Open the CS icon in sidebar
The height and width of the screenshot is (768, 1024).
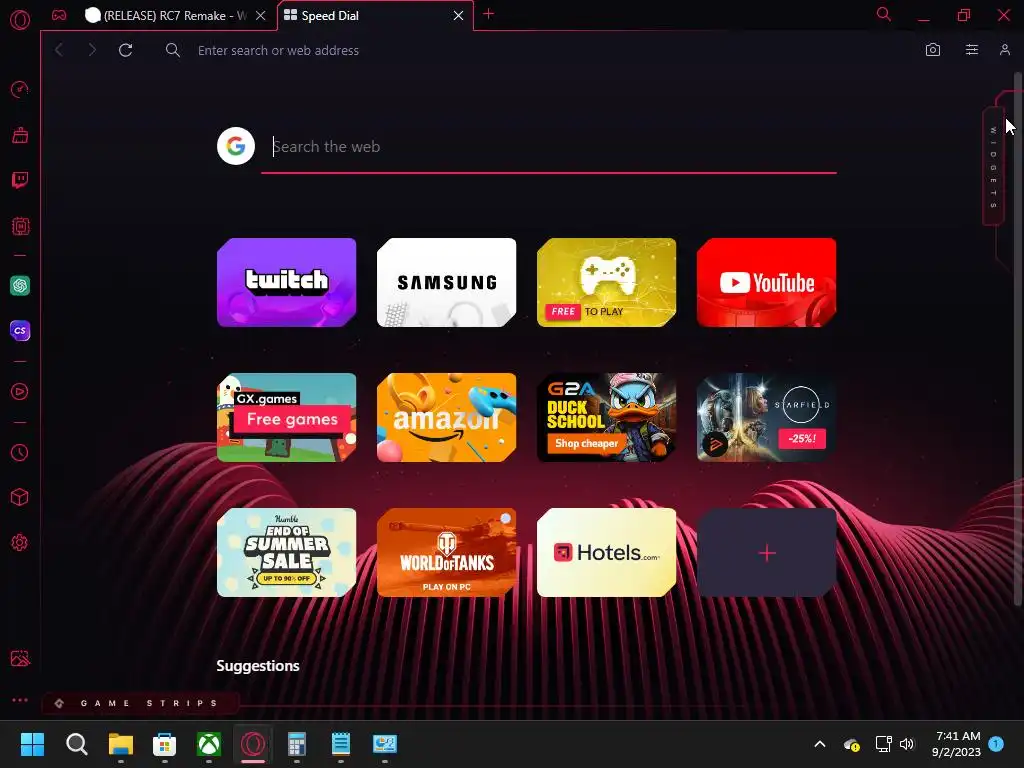coord(20,330)
